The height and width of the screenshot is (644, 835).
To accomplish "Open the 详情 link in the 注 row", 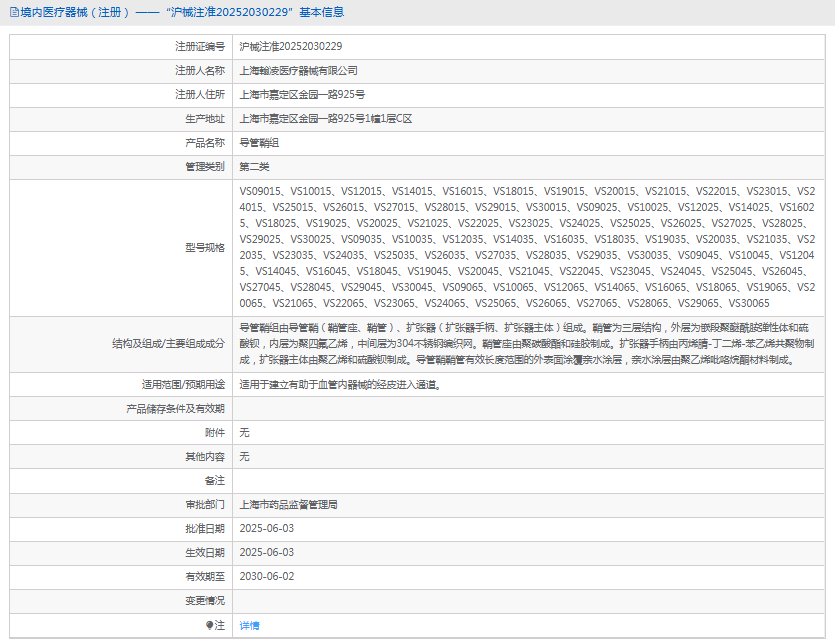I will click(249, 625).
